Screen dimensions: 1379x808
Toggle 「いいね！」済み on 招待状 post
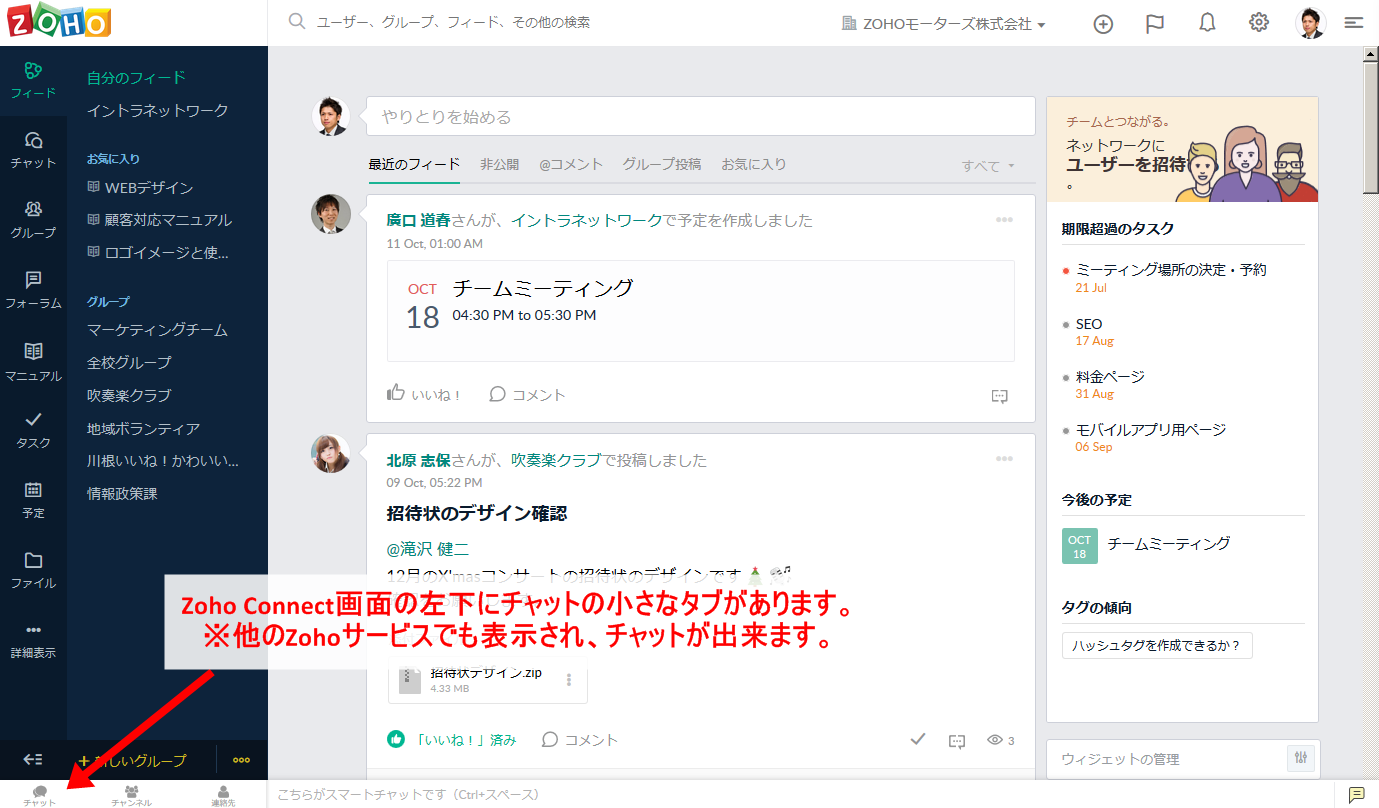tap(452, 740)
